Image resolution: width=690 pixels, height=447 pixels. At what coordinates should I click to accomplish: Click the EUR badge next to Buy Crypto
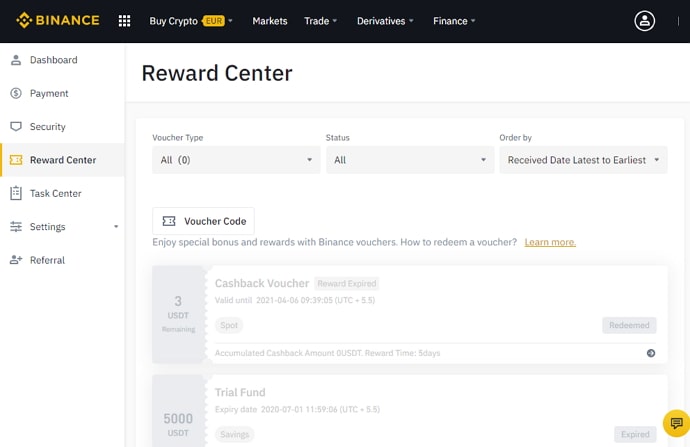[x=213, y=21]
